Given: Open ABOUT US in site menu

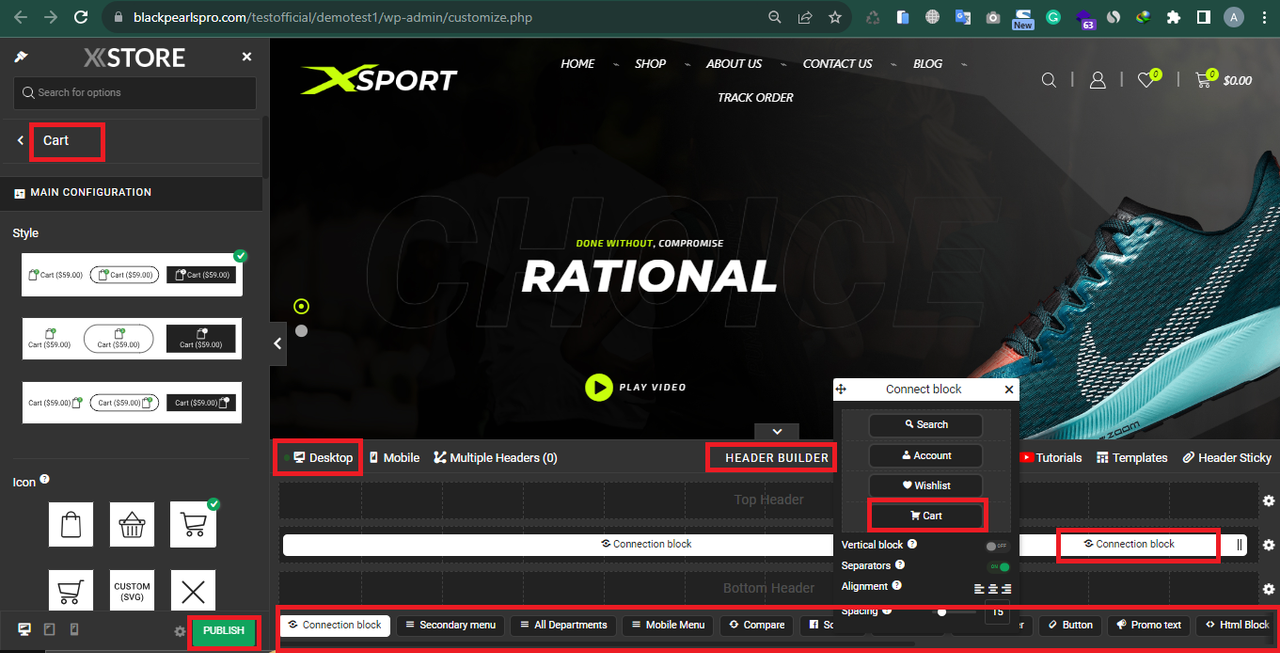Looking at the screenshot, I should click(x=734, y=64).
